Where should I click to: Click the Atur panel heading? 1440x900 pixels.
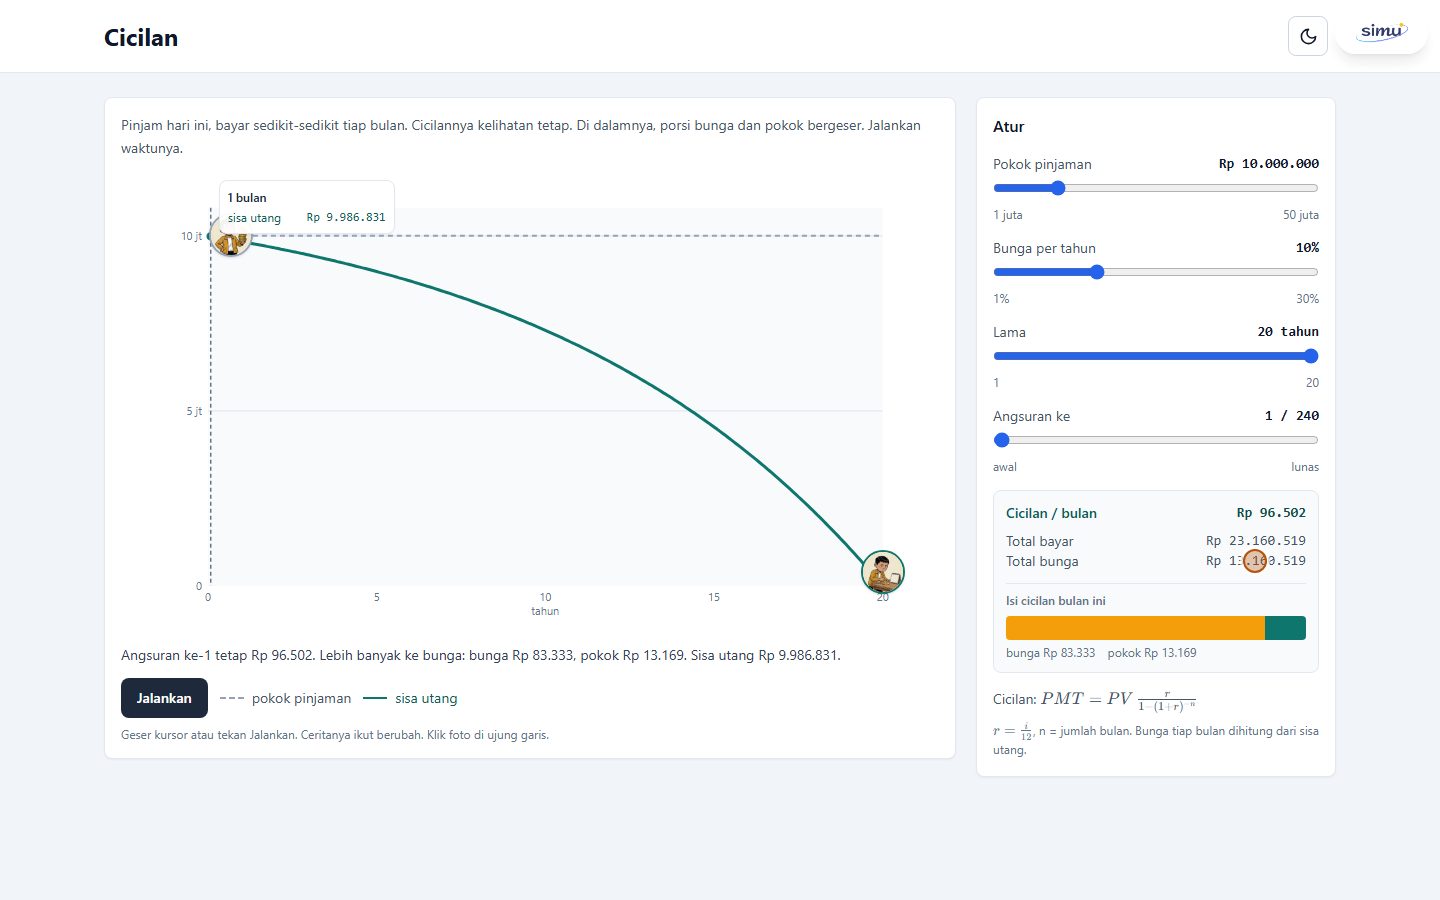1009,127
